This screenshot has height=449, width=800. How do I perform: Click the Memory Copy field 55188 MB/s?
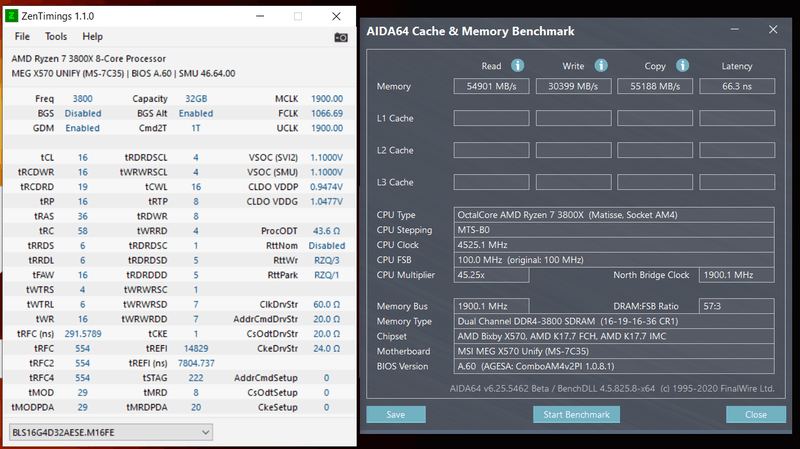click(x=655, y=86)
